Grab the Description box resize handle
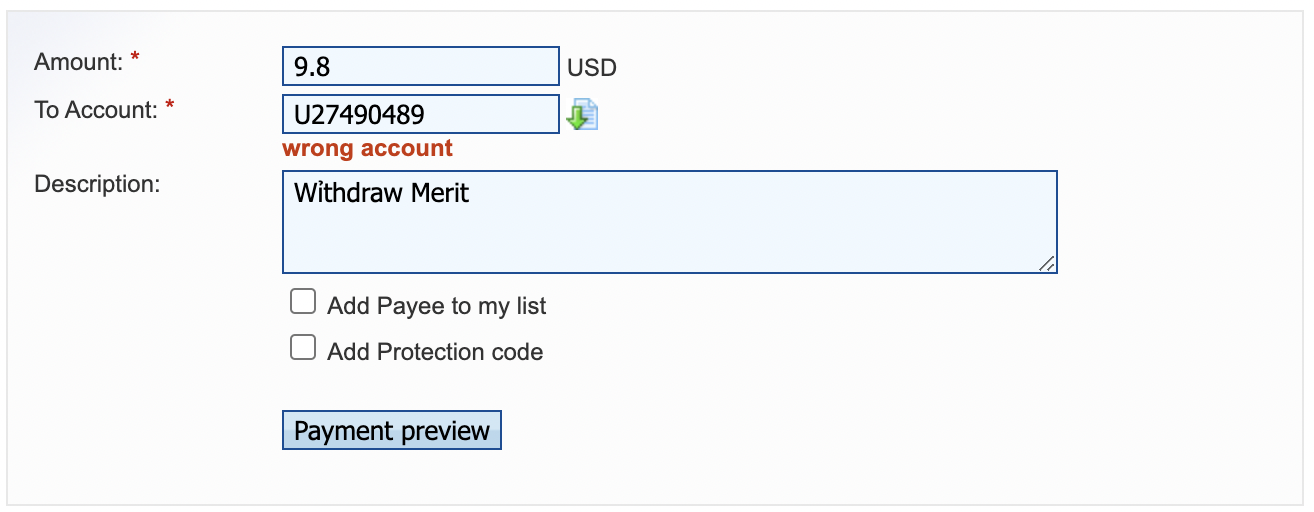Viewport: 1314px width, 512px height. [x=1046, y=263]
